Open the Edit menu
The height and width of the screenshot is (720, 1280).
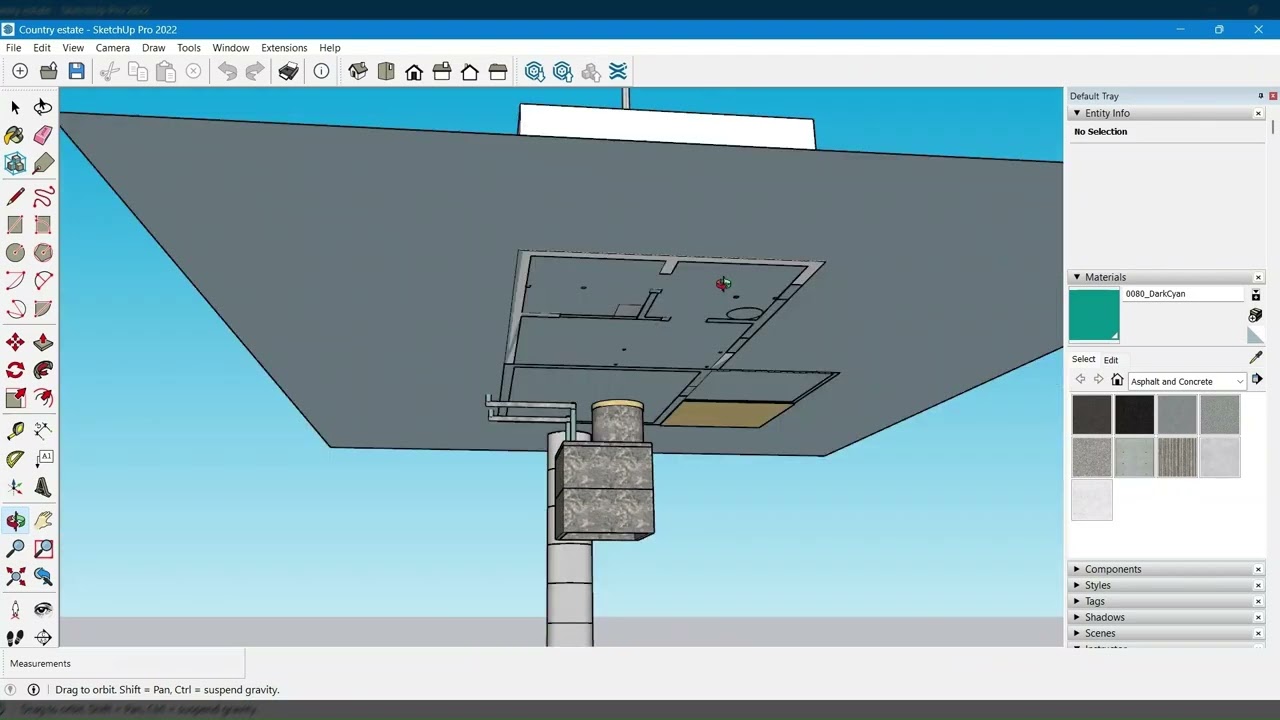point(42,48)
